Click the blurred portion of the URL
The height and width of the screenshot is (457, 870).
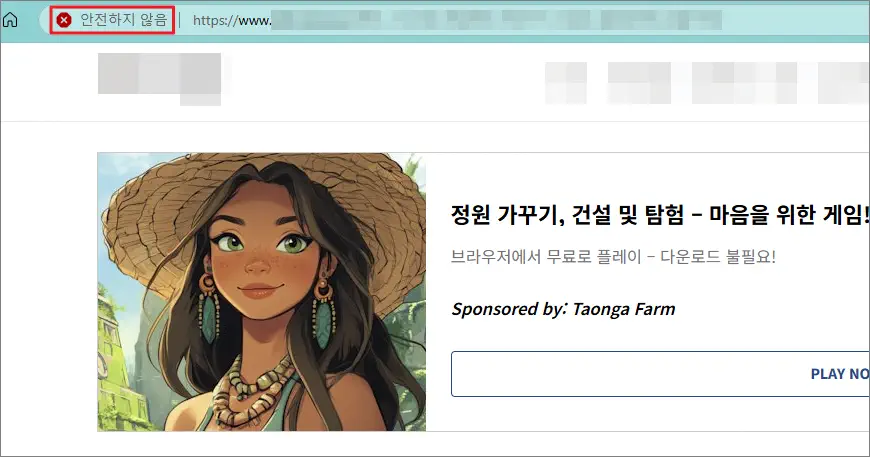tap(497, 21)
